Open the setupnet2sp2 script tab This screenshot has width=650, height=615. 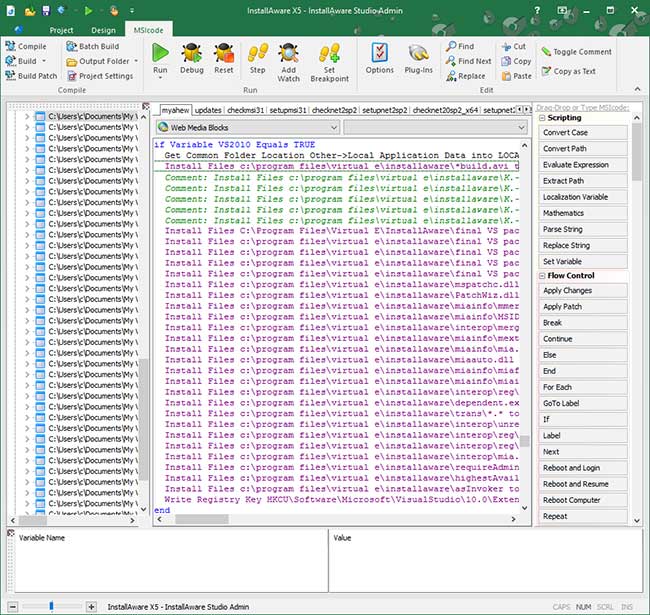point(385,110)
